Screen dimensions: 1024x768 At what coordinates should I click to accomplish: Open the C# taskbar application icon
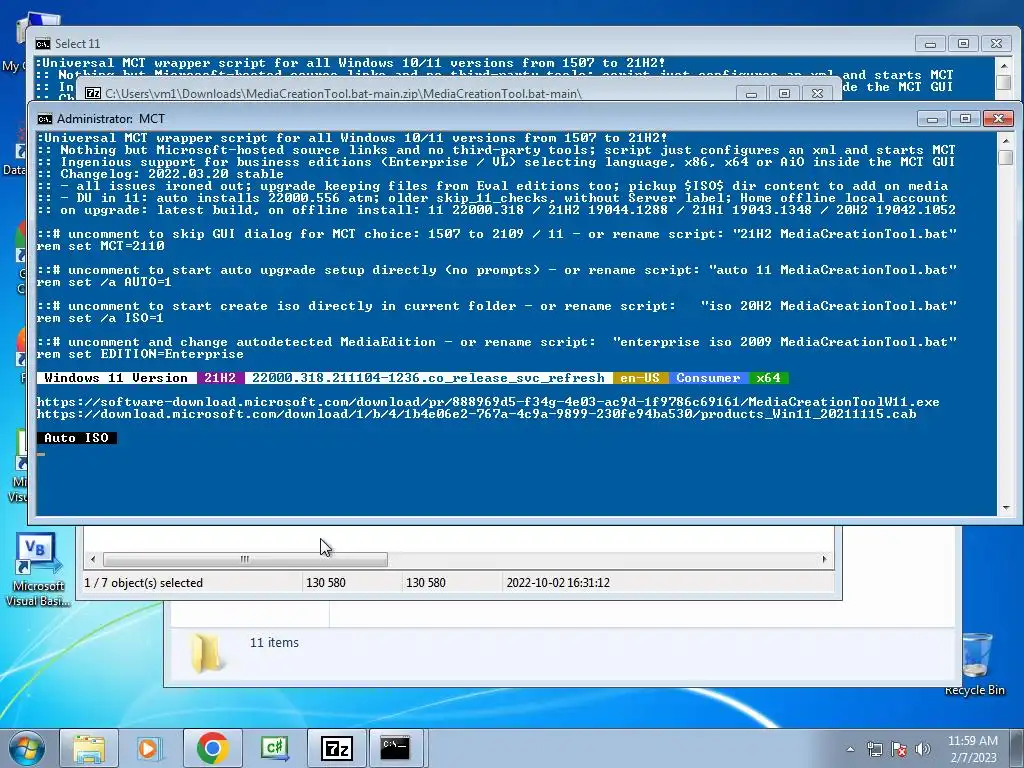pos(275,748)
